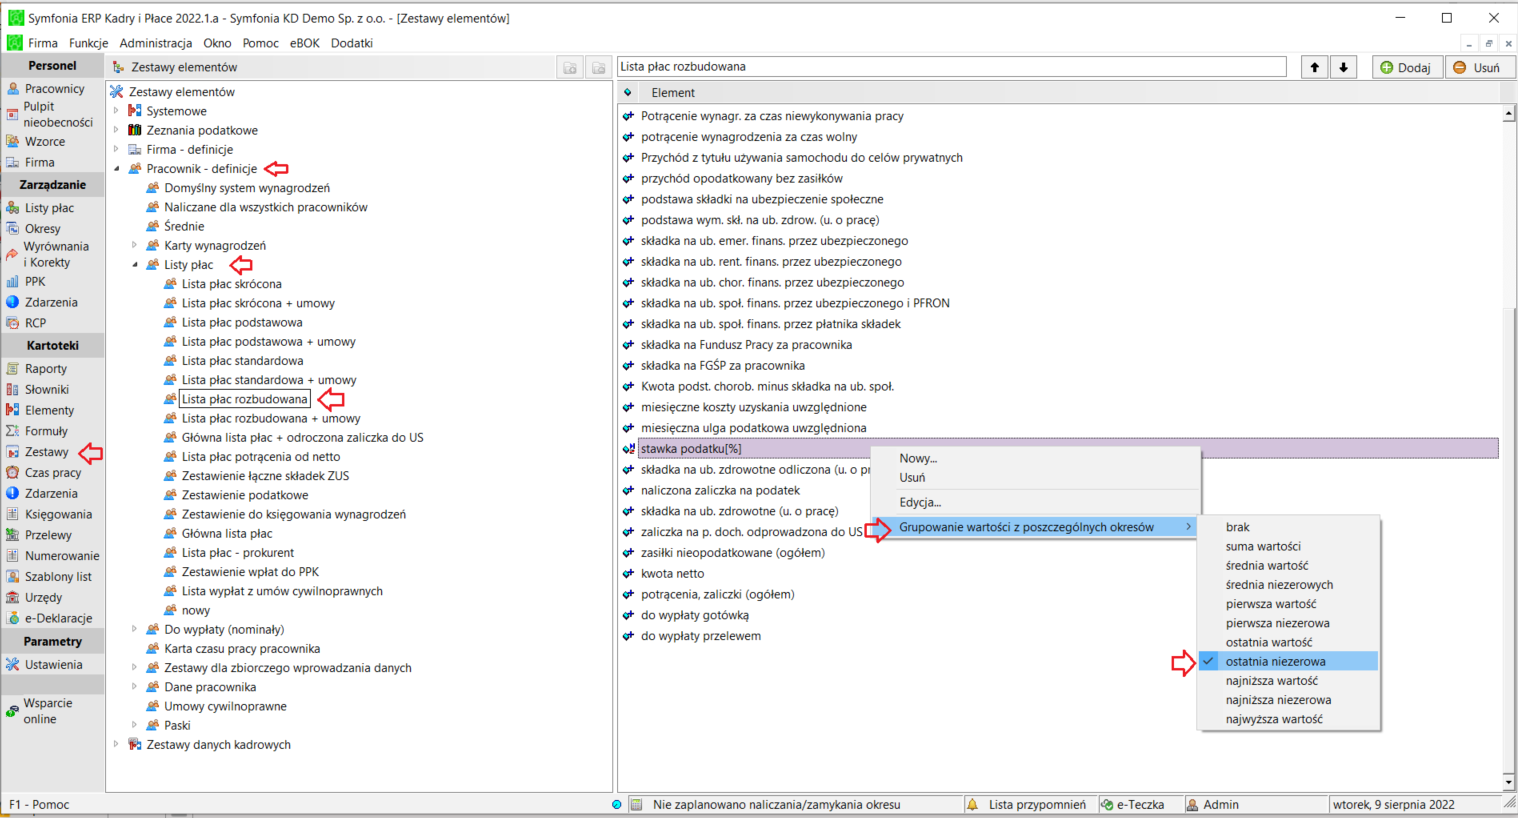1518x818 pixels.
Task: Open RCP sidebar item
Action: click(x=35, y=323)
